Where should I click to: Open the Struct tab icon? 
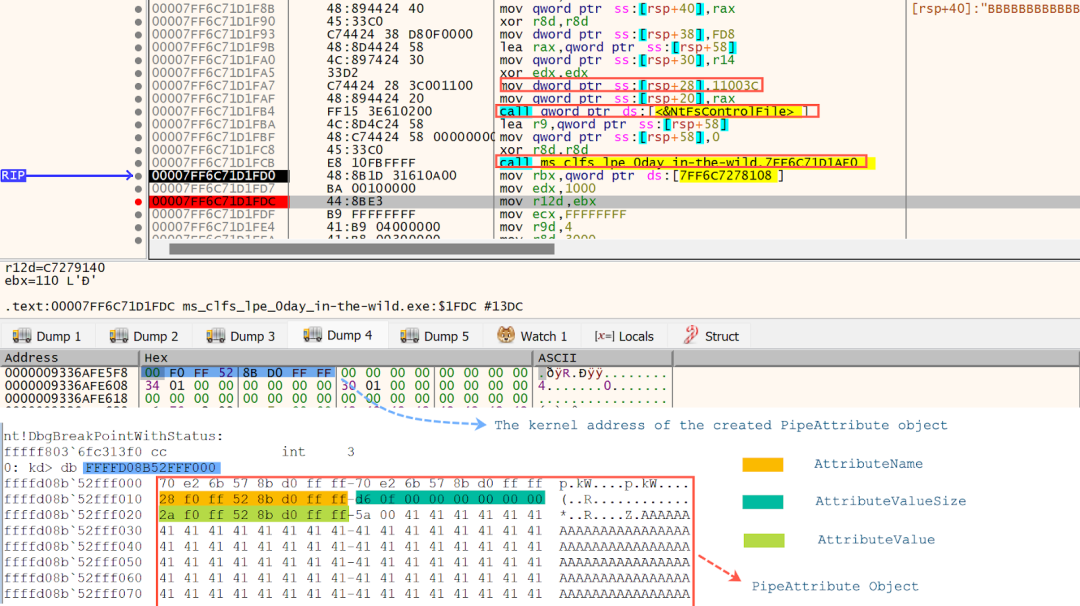click(x=691, y=336)
